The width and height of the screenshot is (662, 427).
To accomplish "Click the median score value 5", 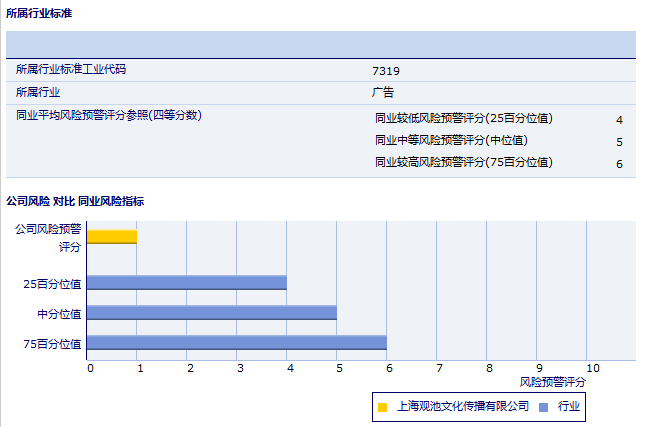I will coord(619,142).
